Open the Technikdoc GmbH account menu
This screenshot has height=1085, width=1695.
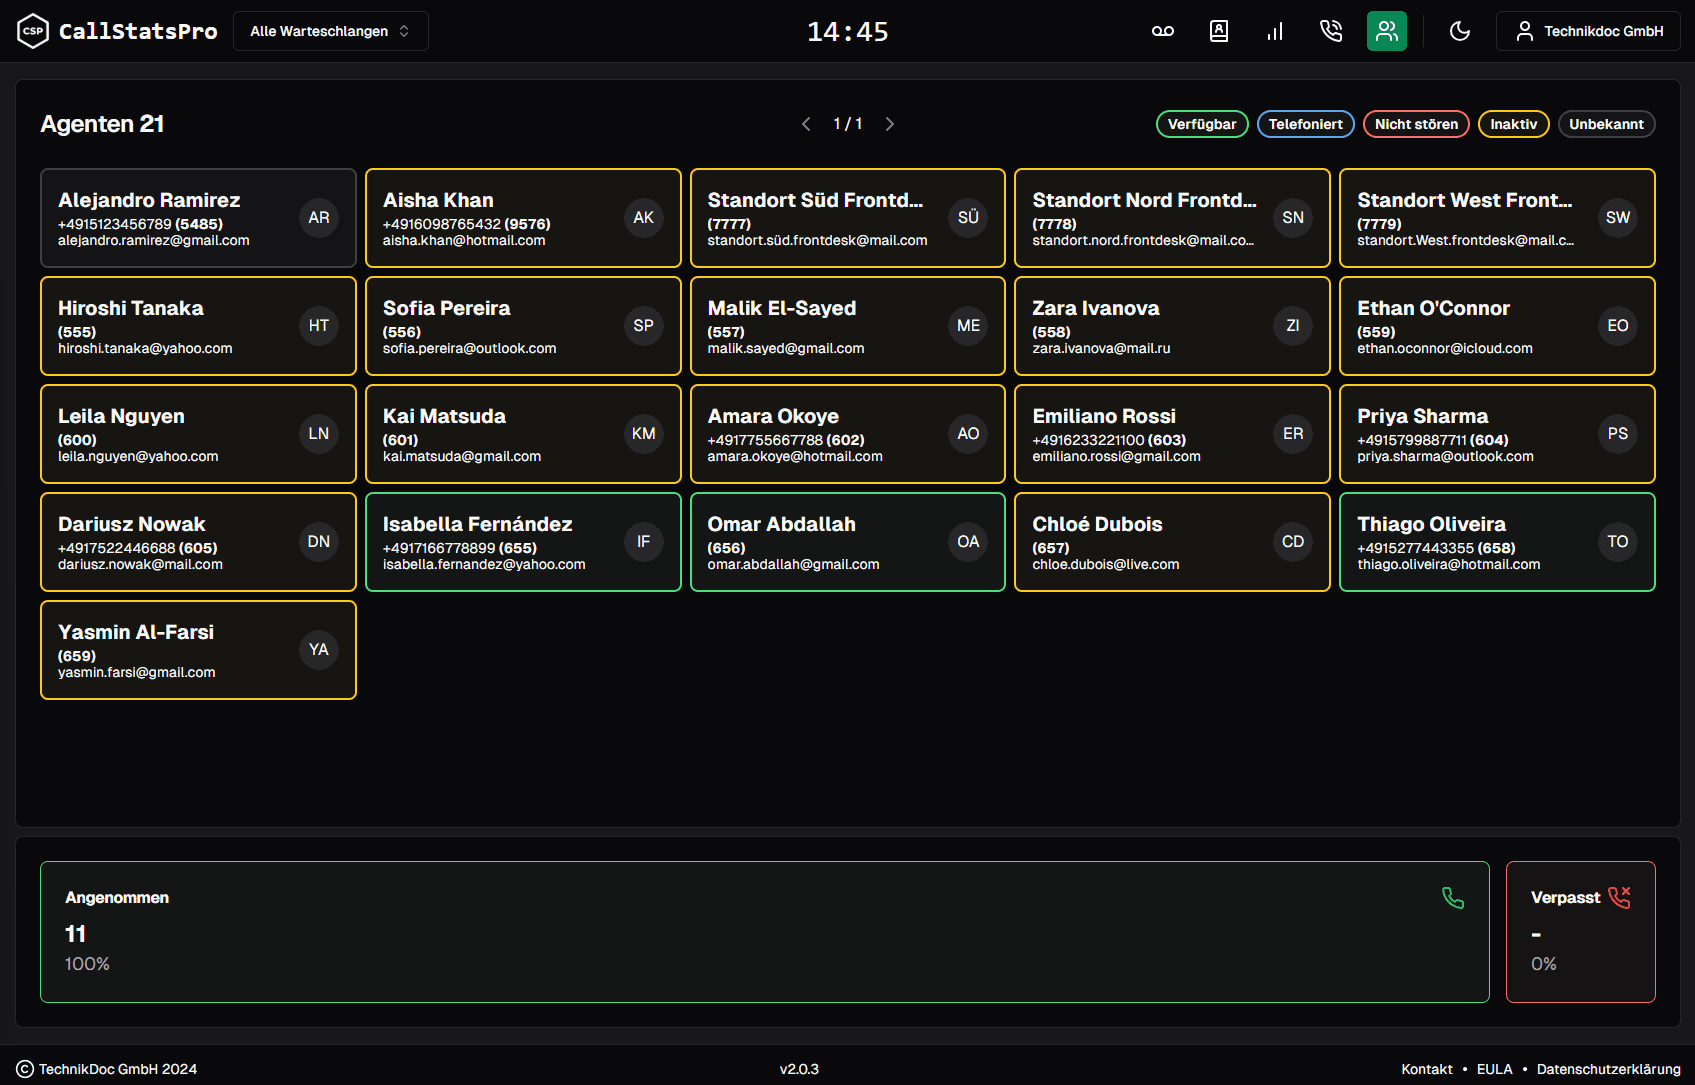point(1588,31)
